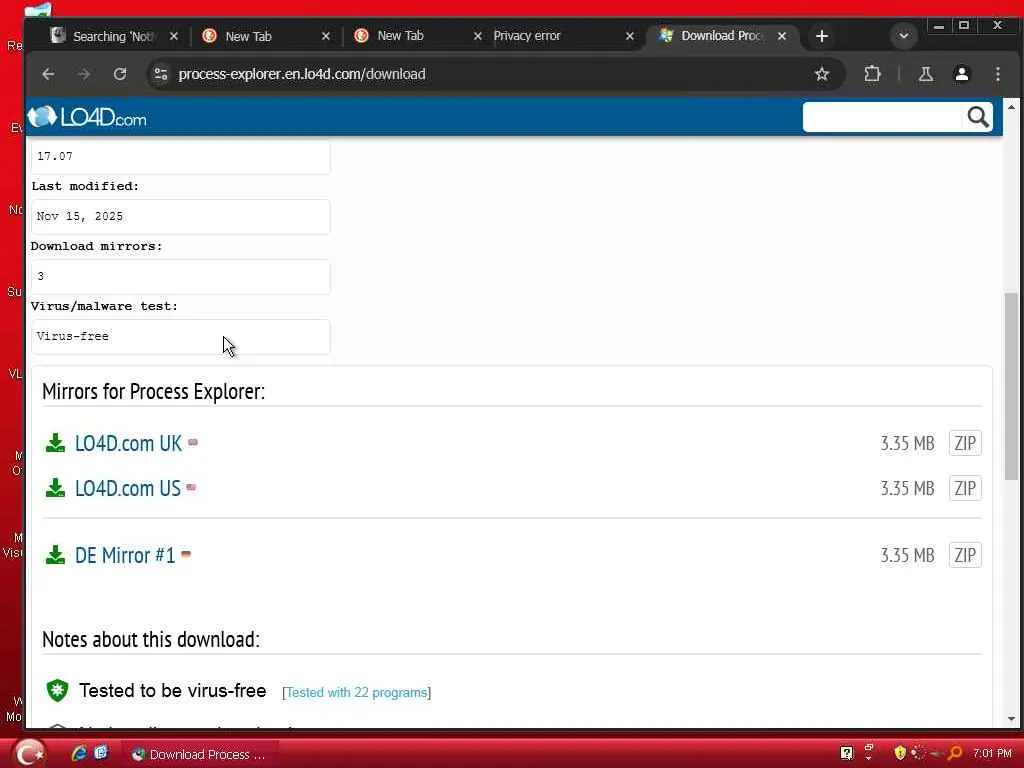Expand the tab search dropdown arrow
1024x768 pixels.
click(904, 36)
